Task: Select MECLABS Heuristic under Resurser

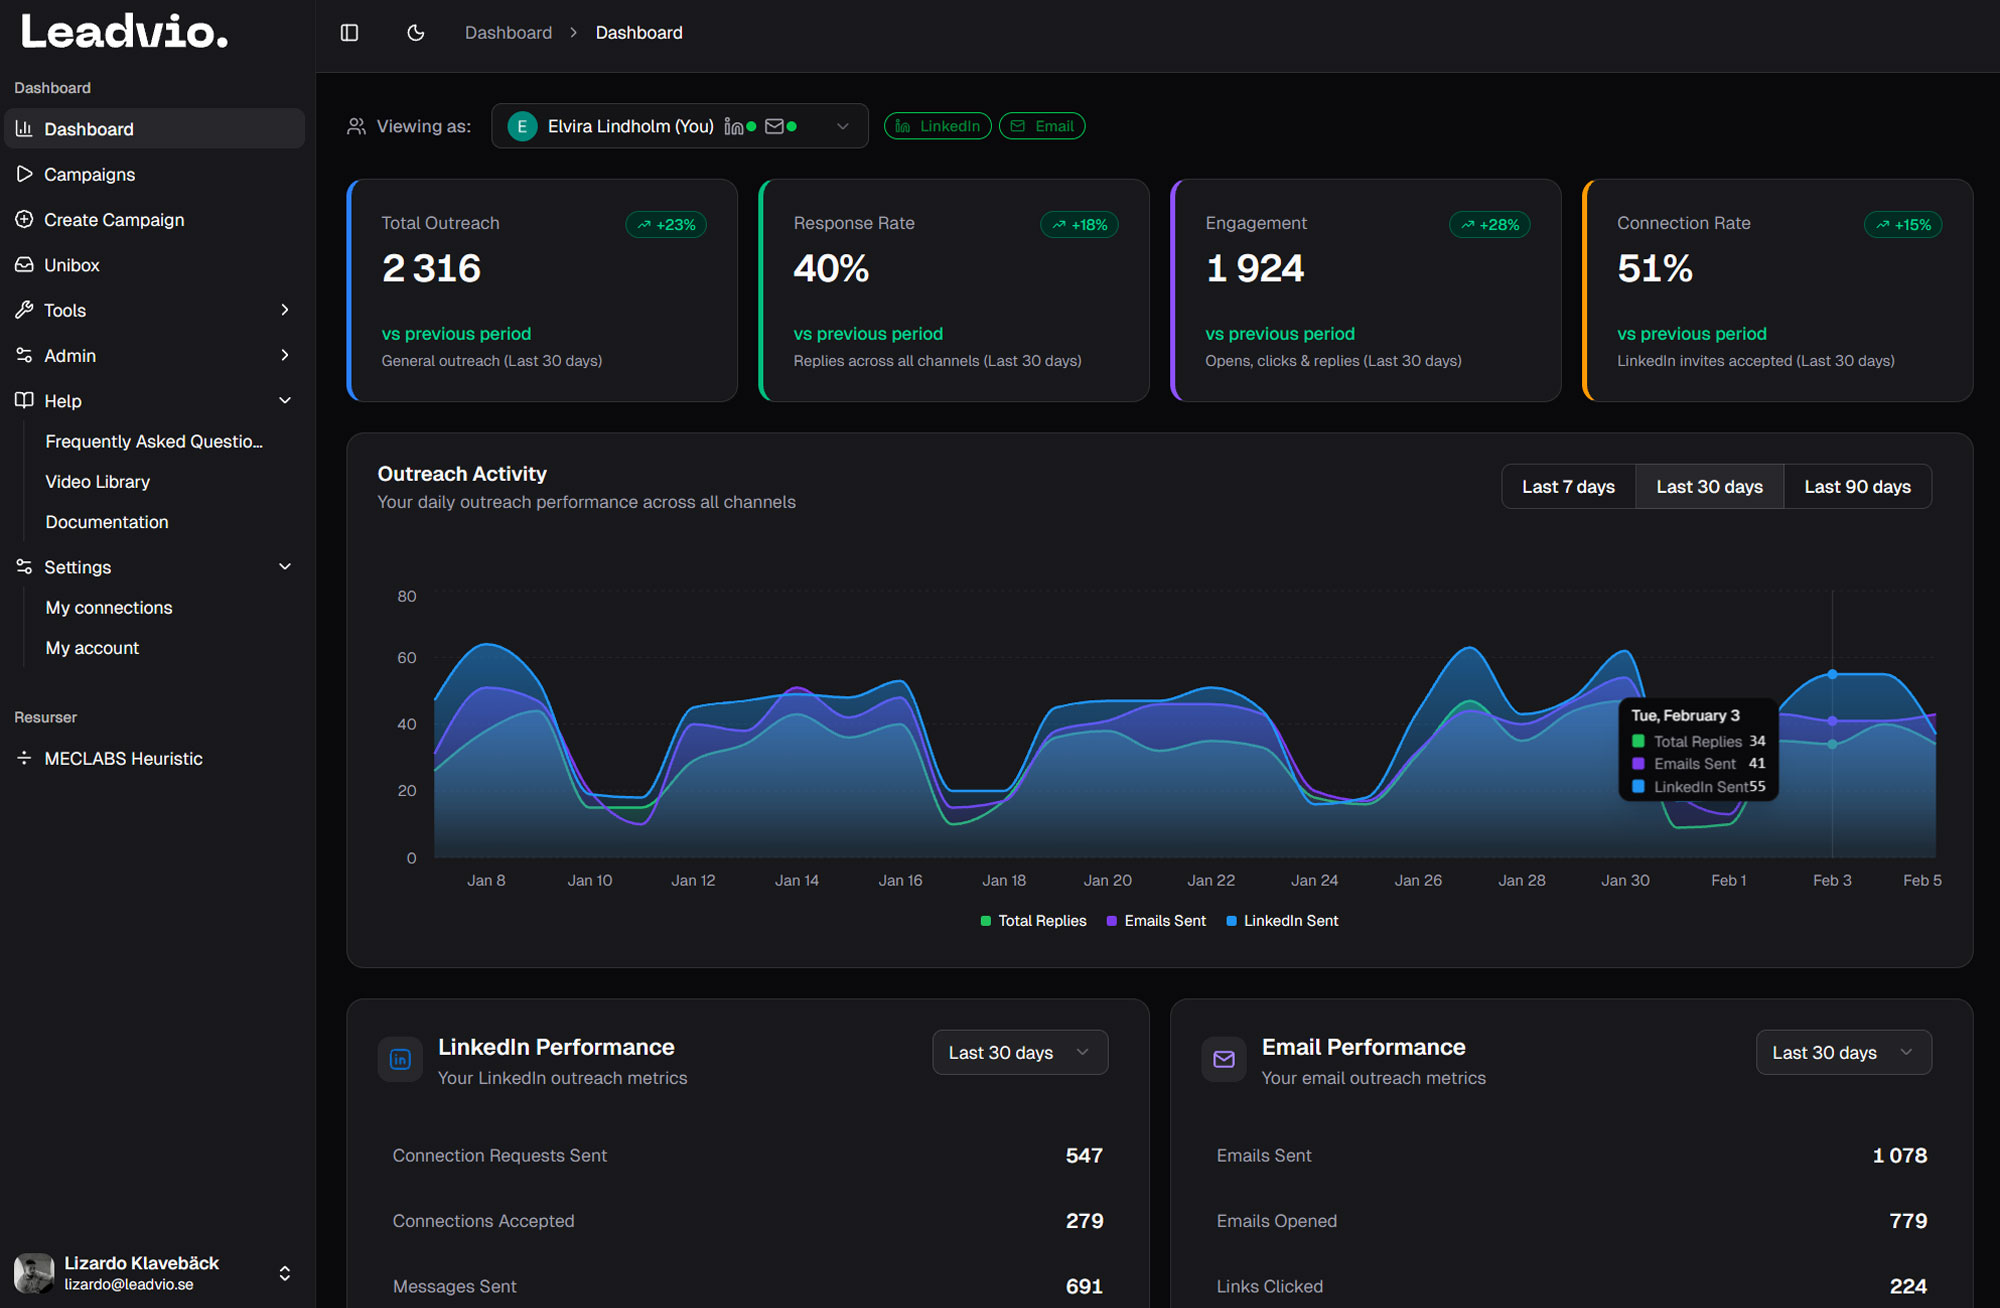Action: [123, 758]
